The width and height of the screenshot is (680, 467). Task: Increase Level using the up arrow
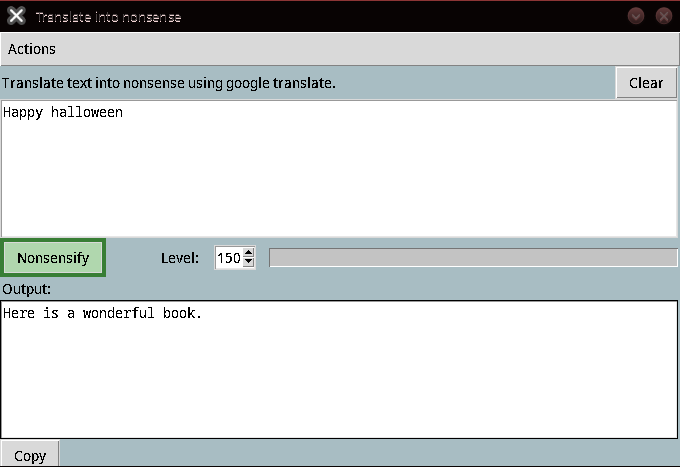pyautogui.click(x=249, y=253)
